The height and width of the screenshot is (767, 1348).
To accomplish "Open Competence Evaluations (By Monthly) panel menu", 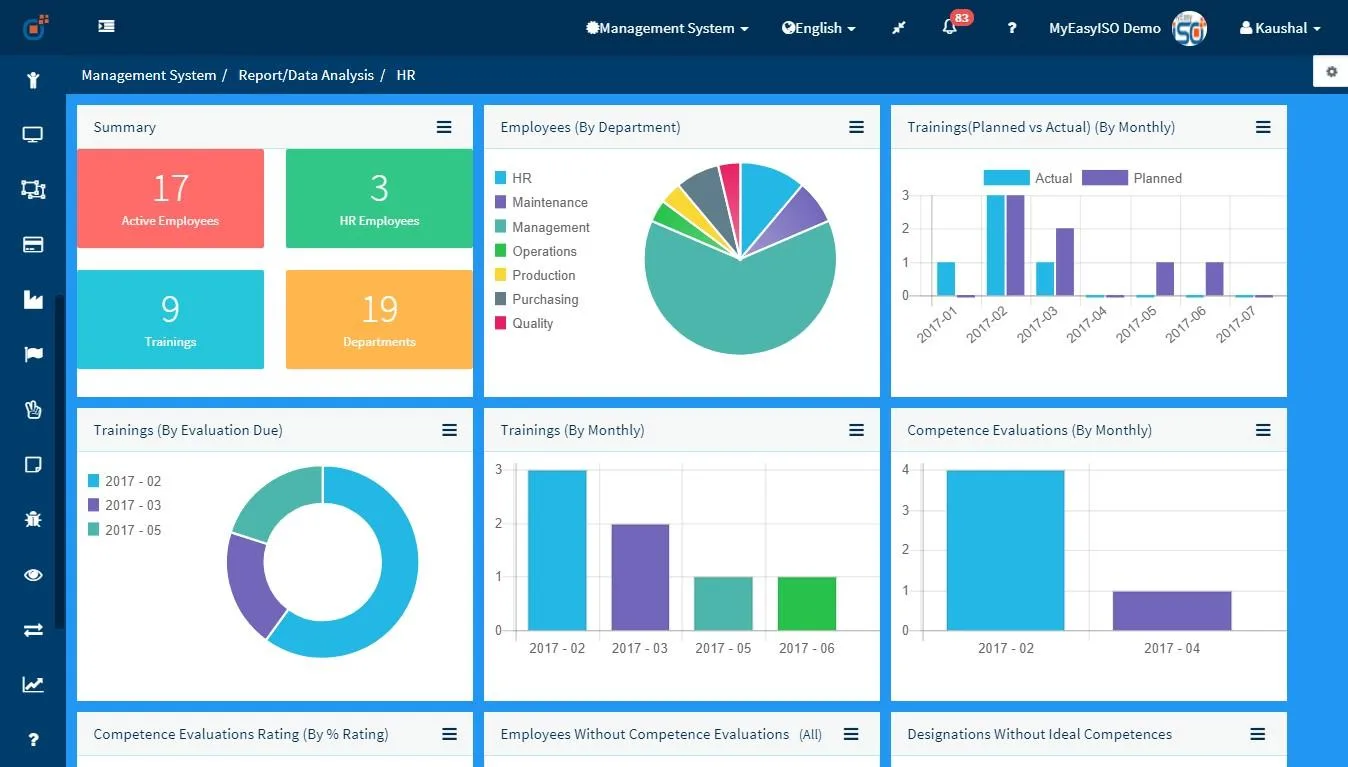I will click(x=1263, y=430).
